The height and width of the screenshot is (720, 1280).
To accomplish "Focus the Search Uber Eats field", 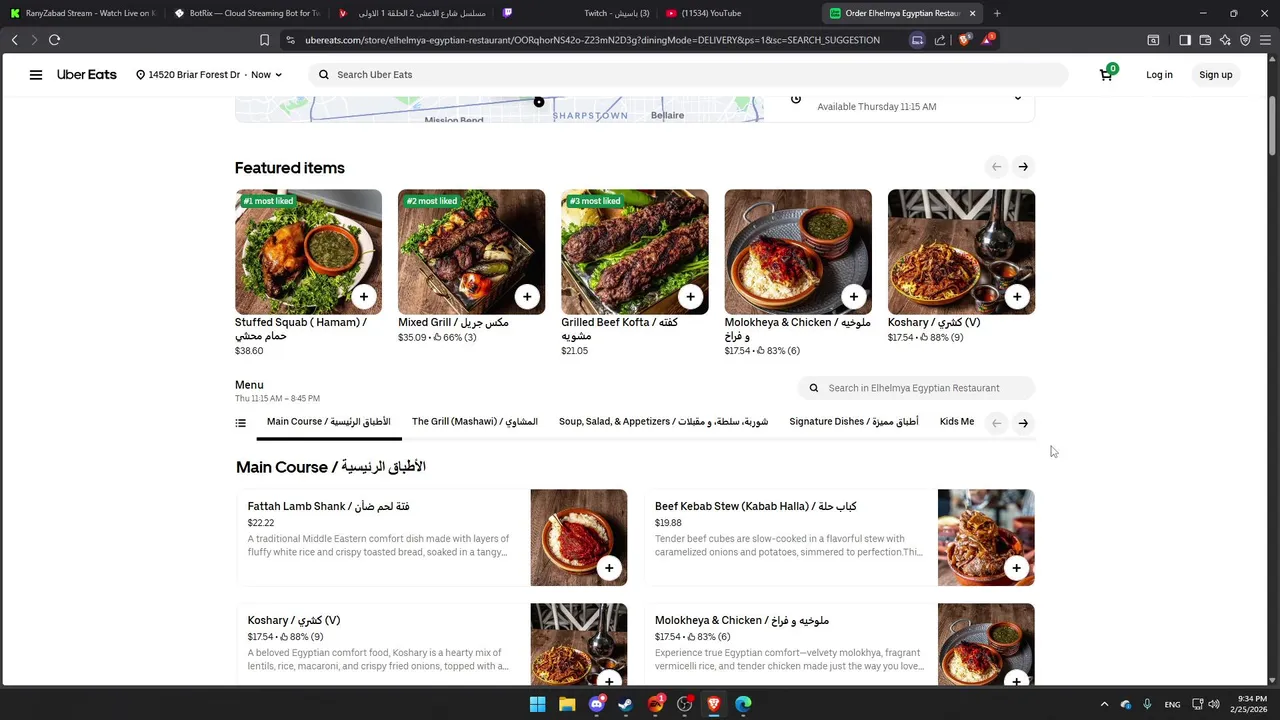I will (x=690, y=75).
